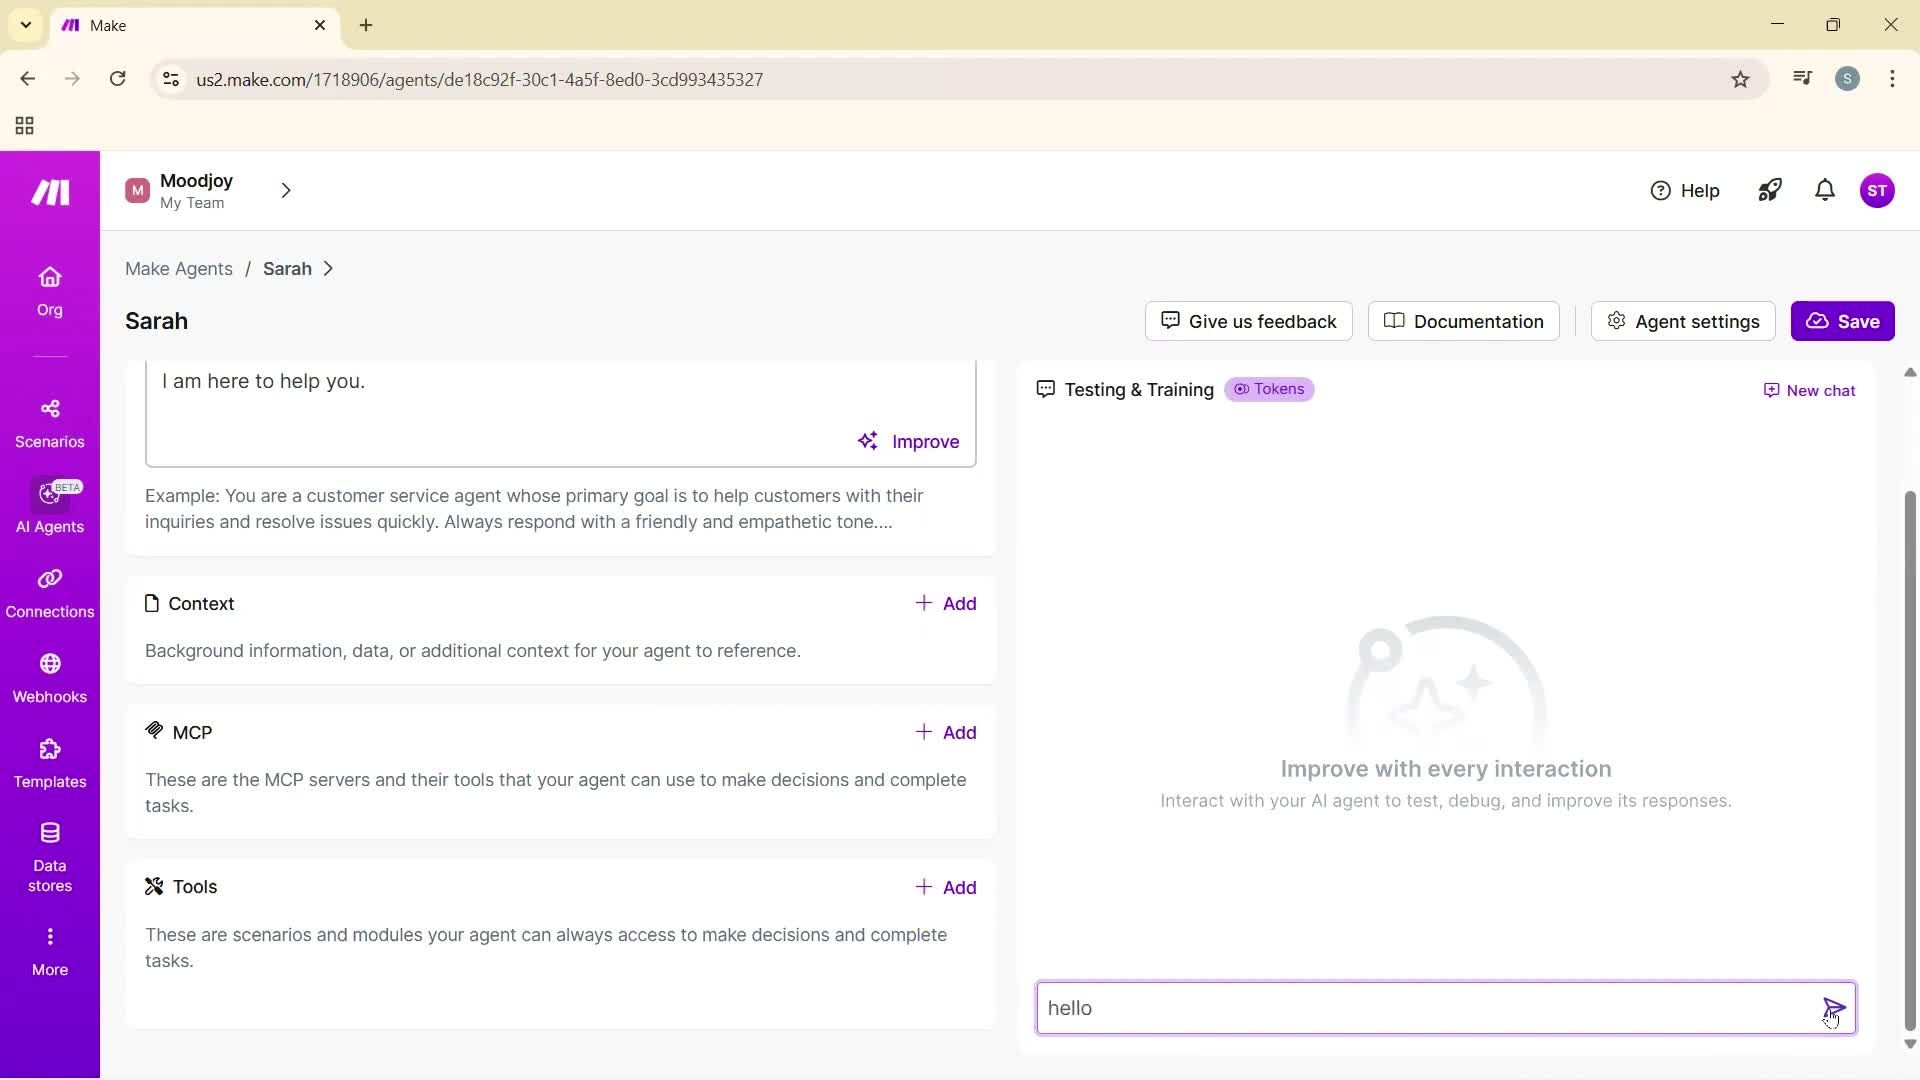Viewport: 1920px width, 1080px height.
Task: Select Data stores in the sidebar
Action: click(49, 855)
